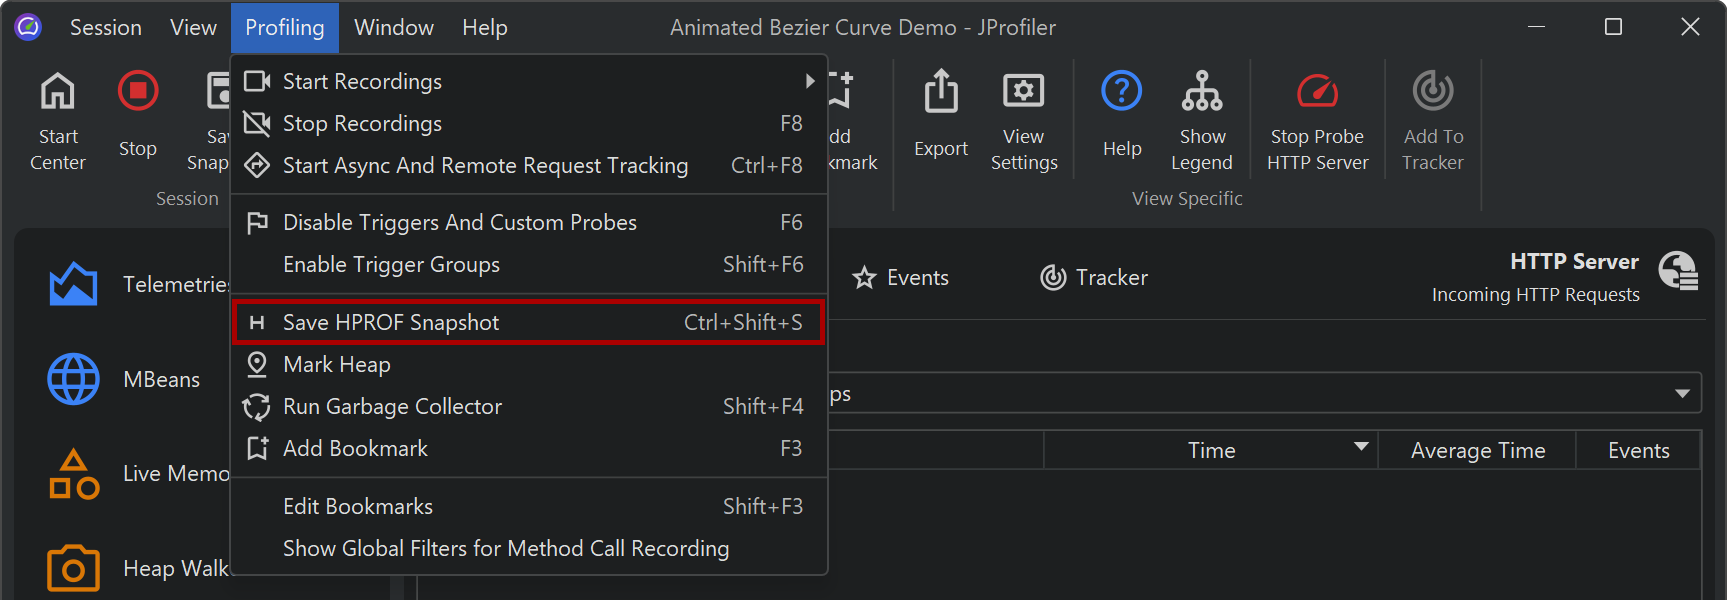Click the Stop session icon
This screenshot has height=600, width=1727.
pyautogui.click(x=138, y=92)
